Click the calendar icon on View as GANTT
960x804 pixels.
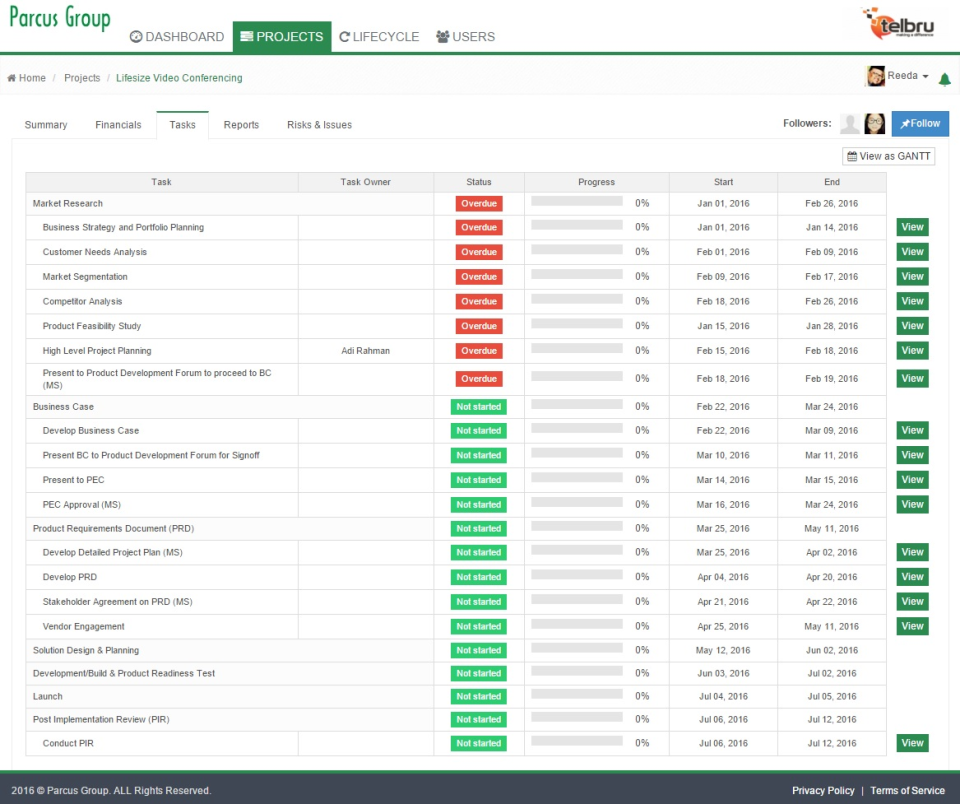click(x=851, y=156)
